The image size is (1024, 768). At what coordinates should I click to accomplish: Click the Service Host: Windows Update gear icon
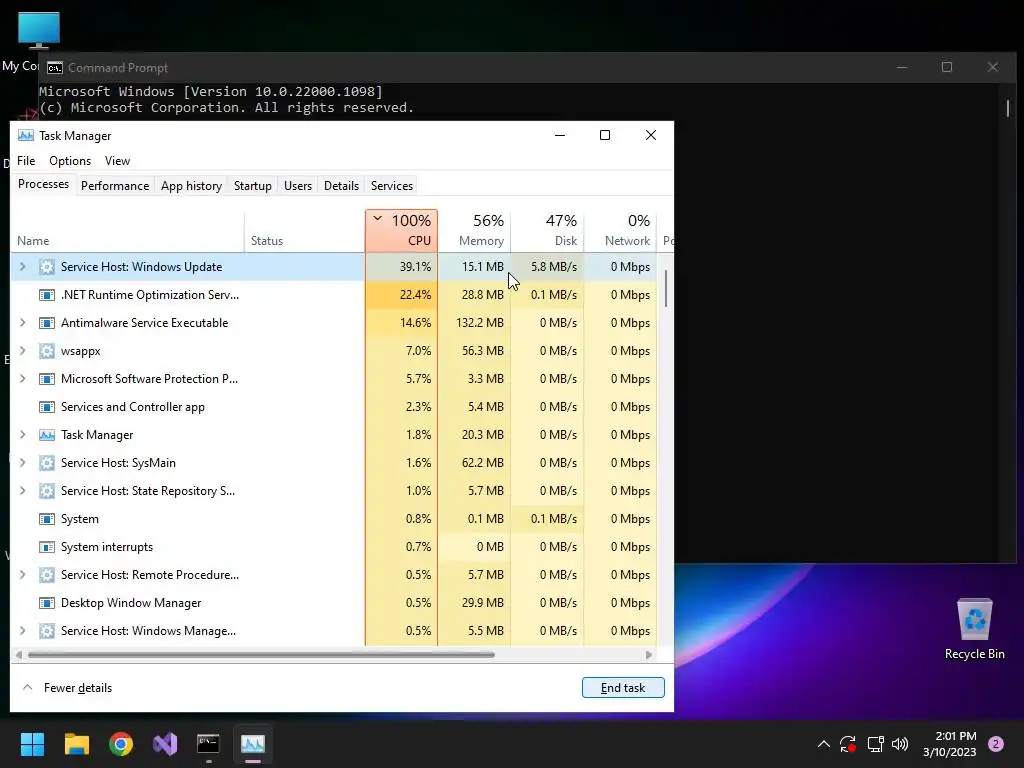(46, 266)
